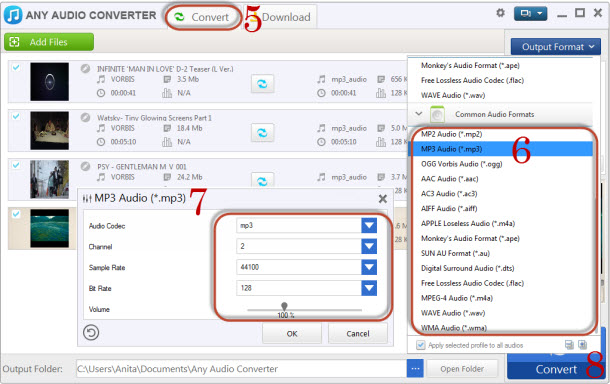The width and height of the screenshot is (610, 384).
Task: Switch to the Convert tab
Action: pos(203,17)
